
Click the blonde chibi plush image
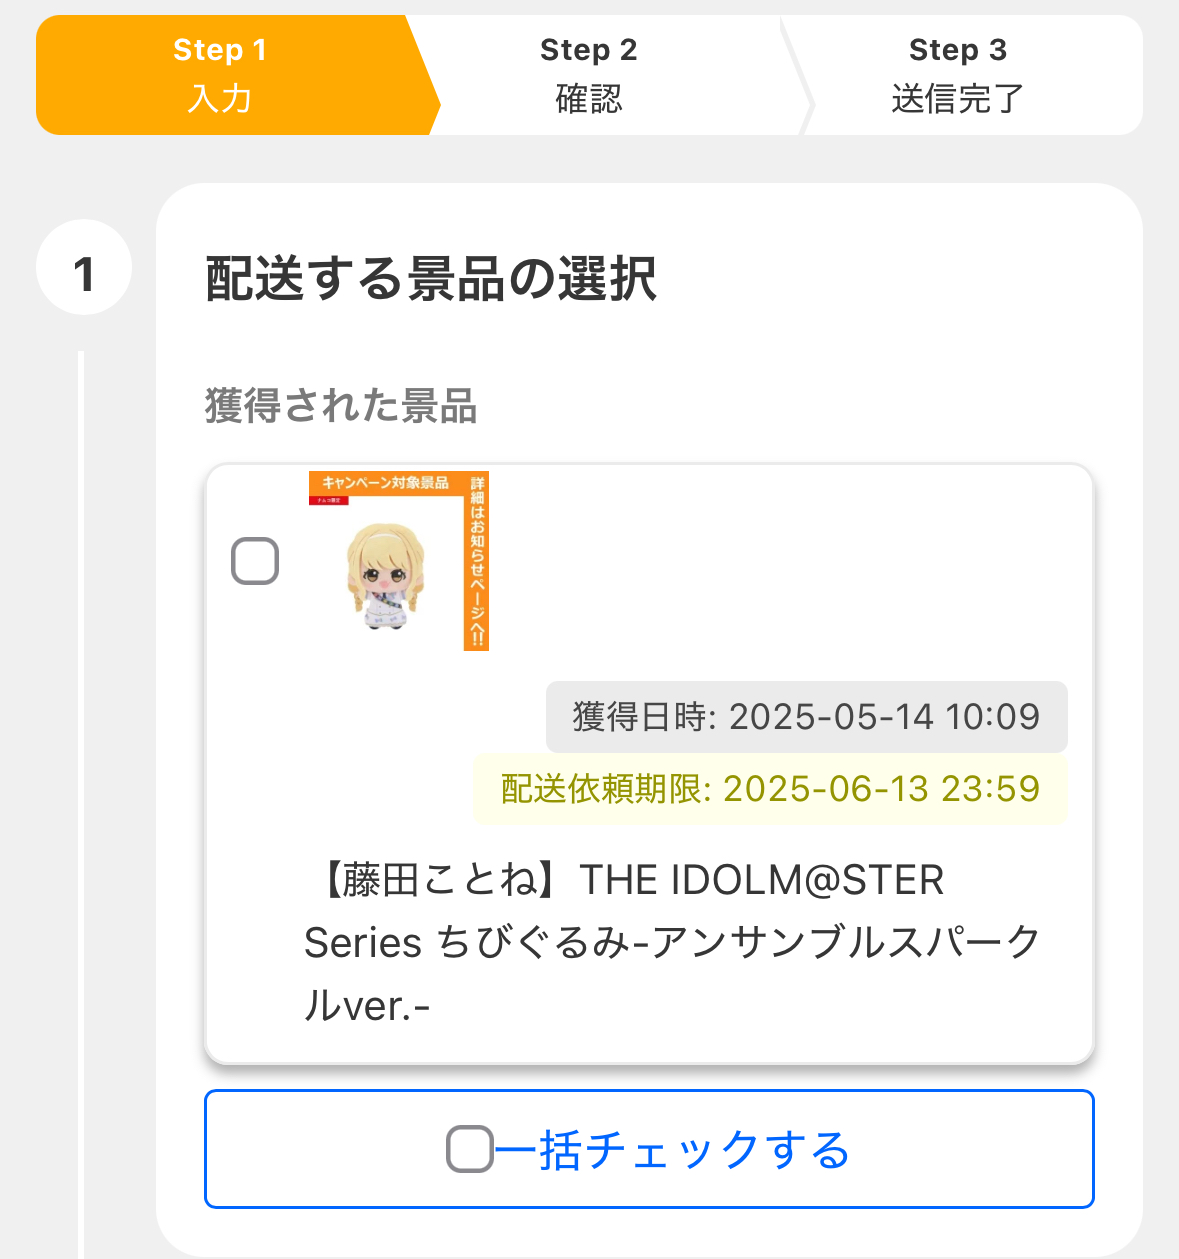point(385,575)
